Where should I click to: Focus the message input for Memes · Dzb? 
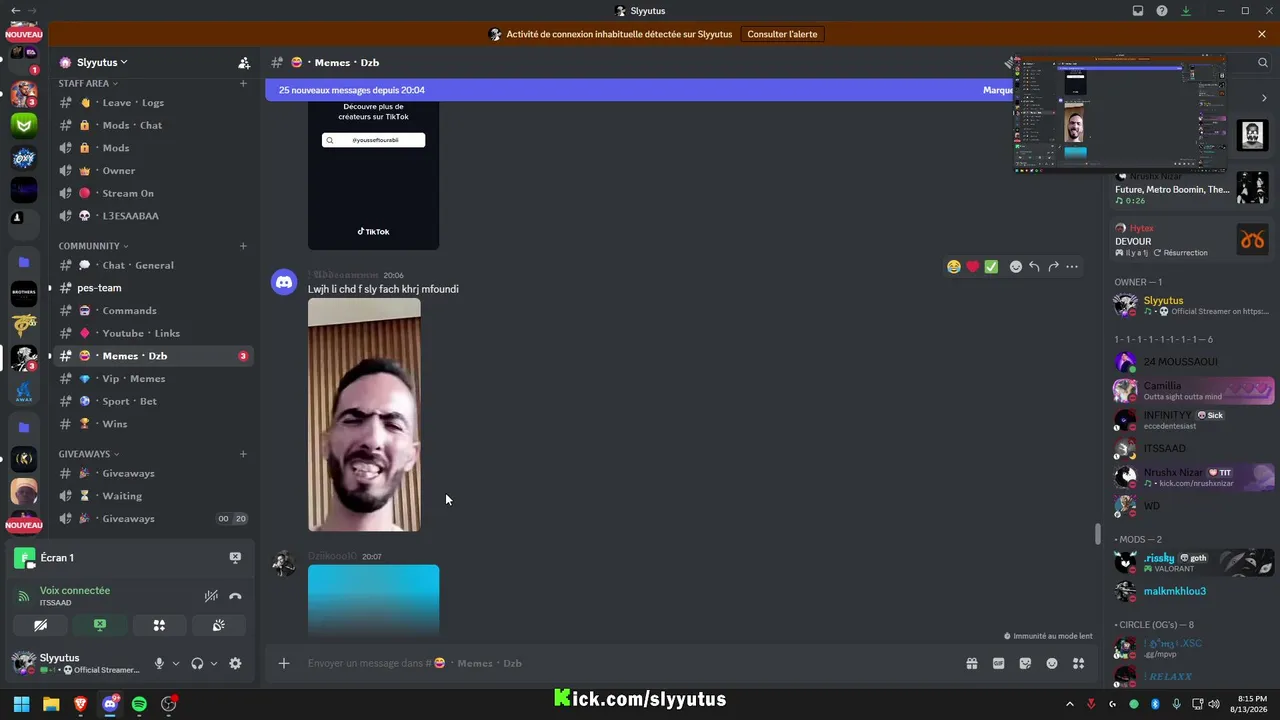pyautogui.click(x=630, y=663)
